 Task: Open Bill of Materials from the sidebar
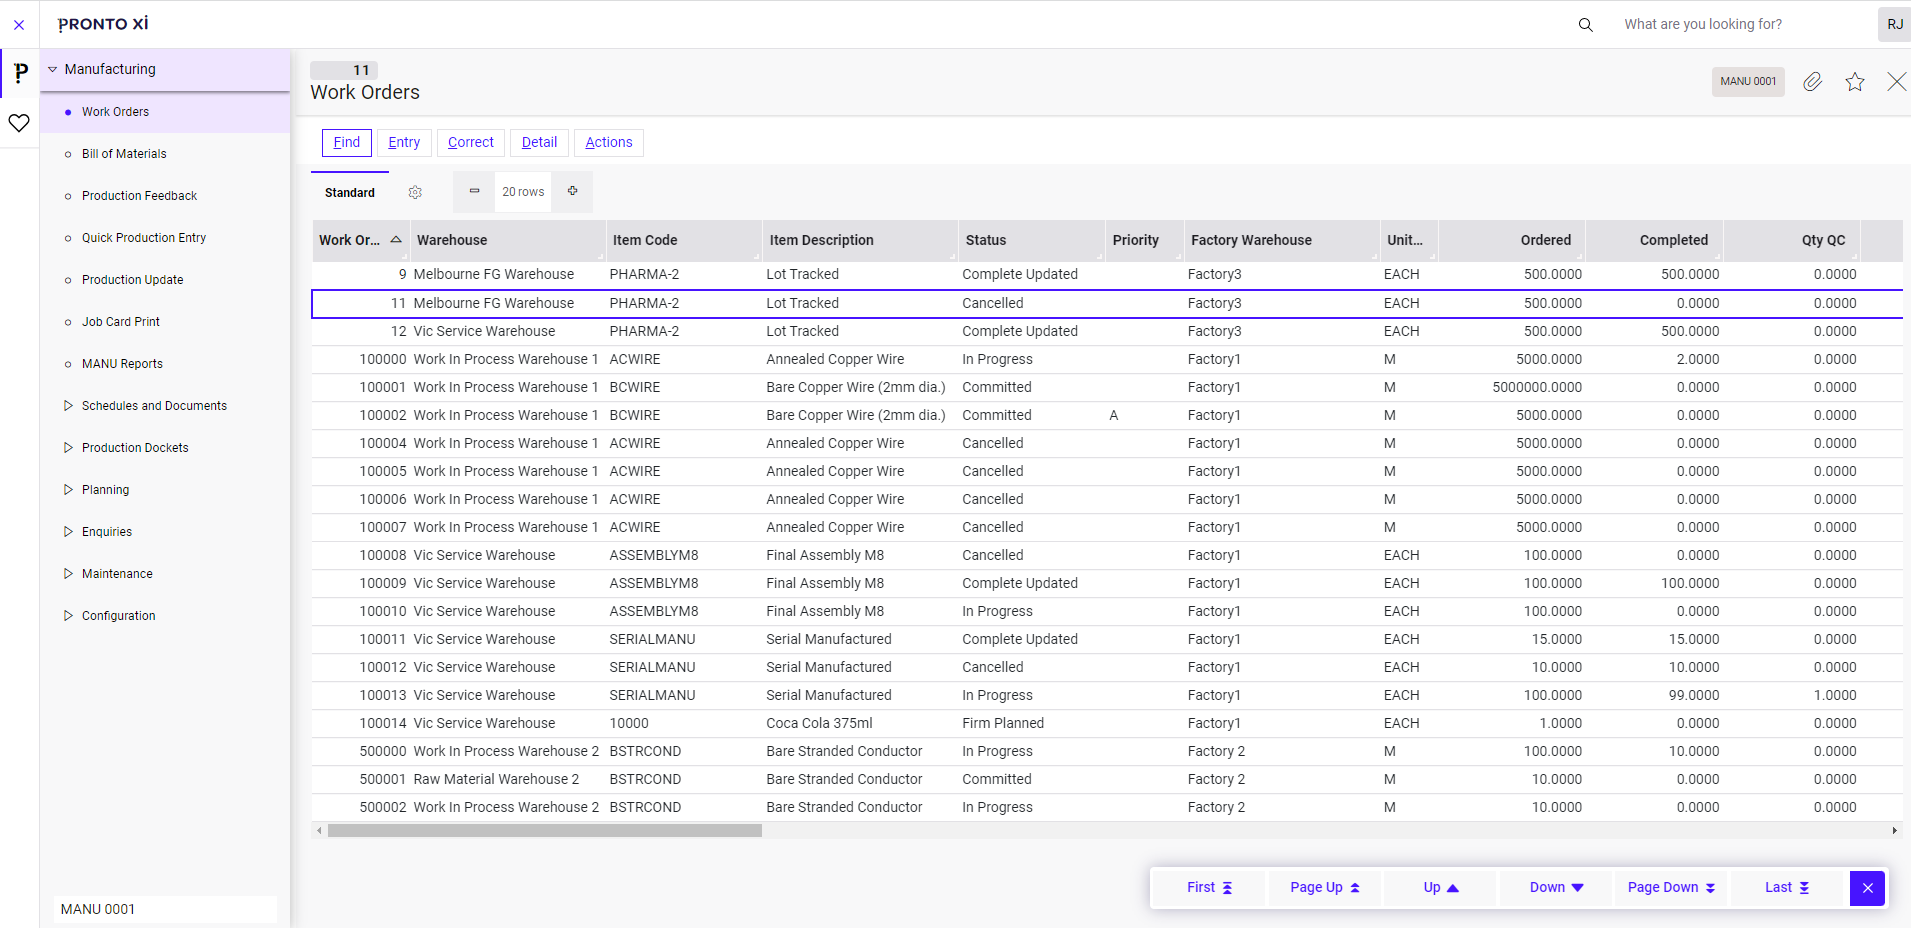(x=124, y=153)
